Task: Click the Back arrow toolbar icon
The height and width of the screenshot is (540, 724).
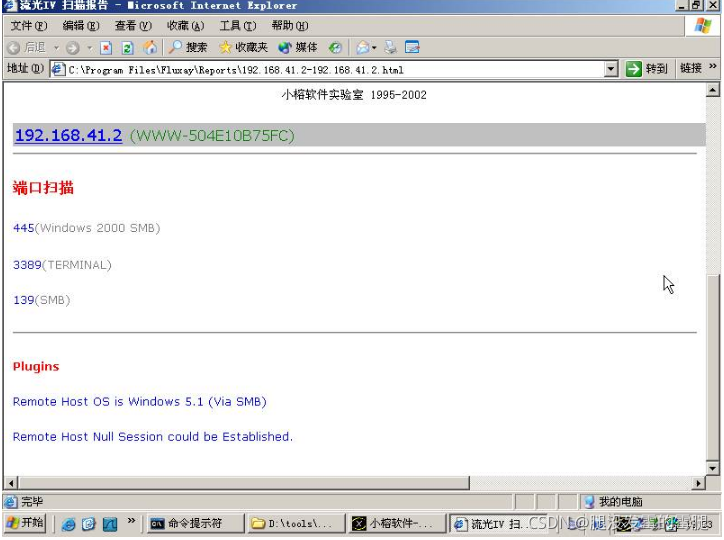Action: point(14,48)
